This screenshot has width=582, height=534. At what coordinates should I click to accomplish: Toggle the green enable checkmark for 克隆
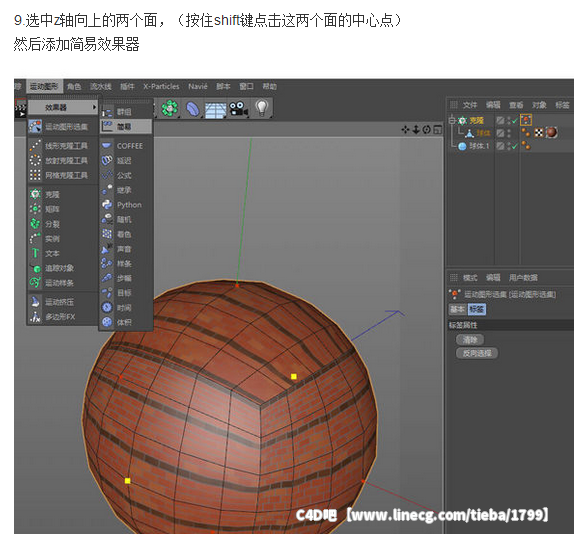pyautogui.click(x=515, y=121)
